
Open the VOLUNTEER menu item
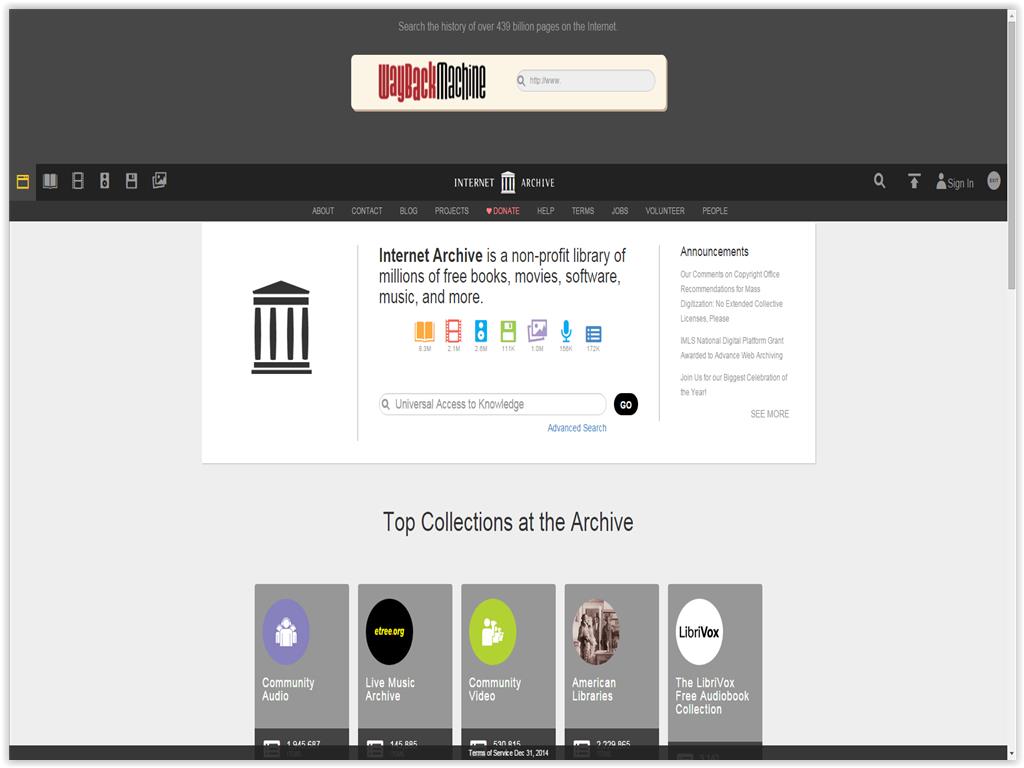click(x=665, y=211)
